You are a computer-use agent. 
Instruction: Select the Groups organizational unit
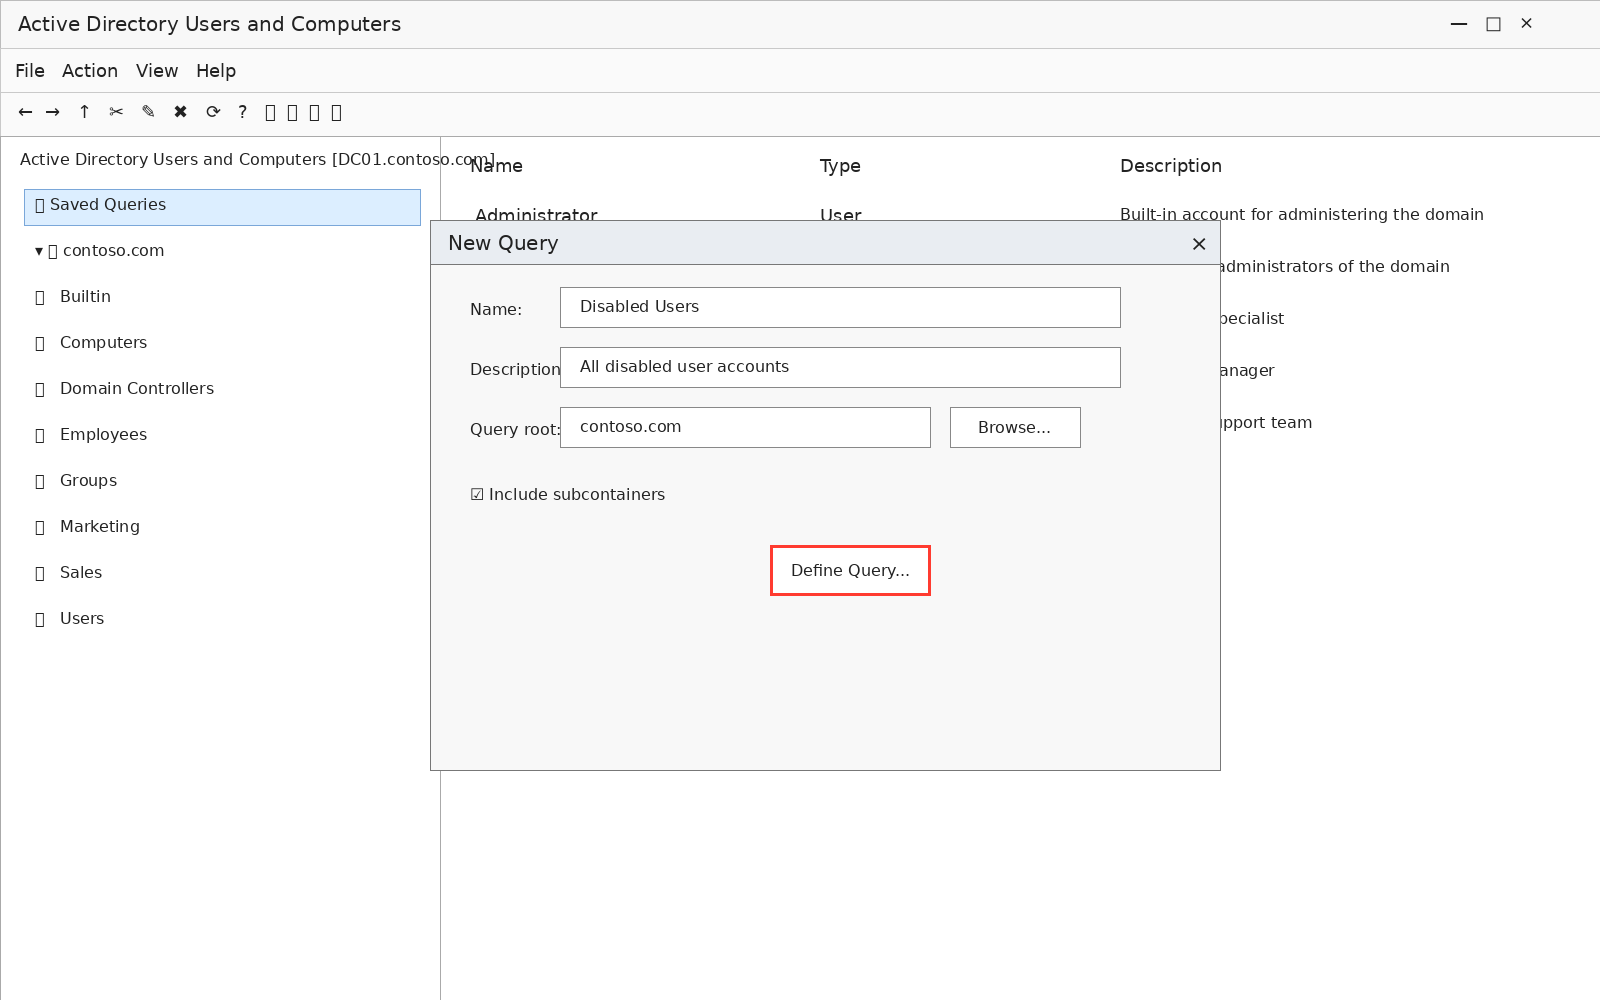88,481
